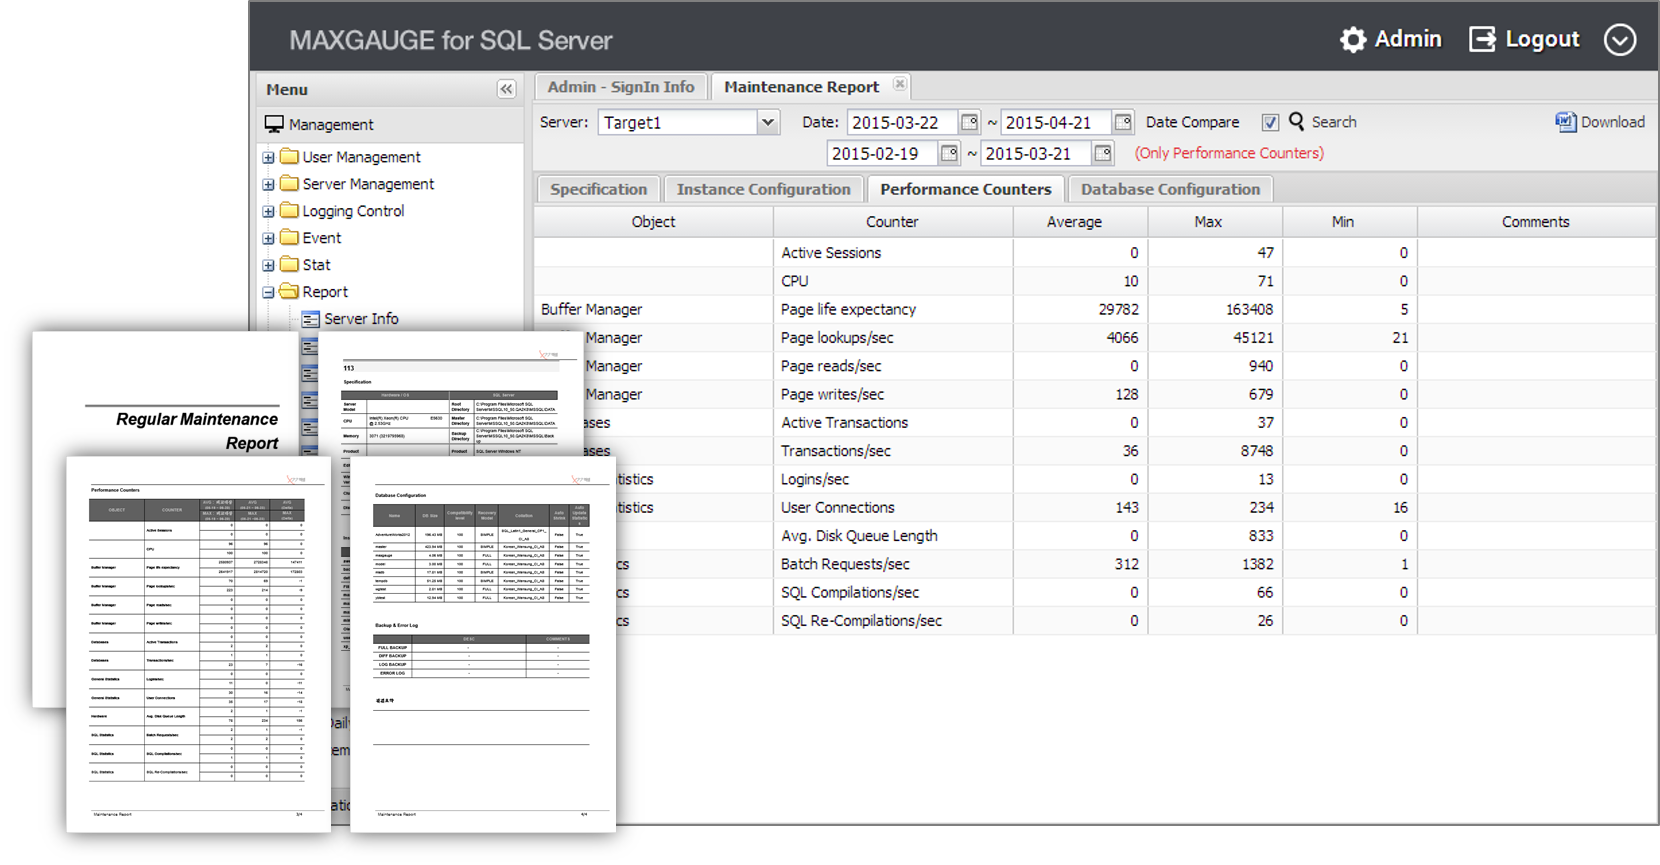
Task: Open calendar picker for 2015-02-19 date
Action: point(949,153)
